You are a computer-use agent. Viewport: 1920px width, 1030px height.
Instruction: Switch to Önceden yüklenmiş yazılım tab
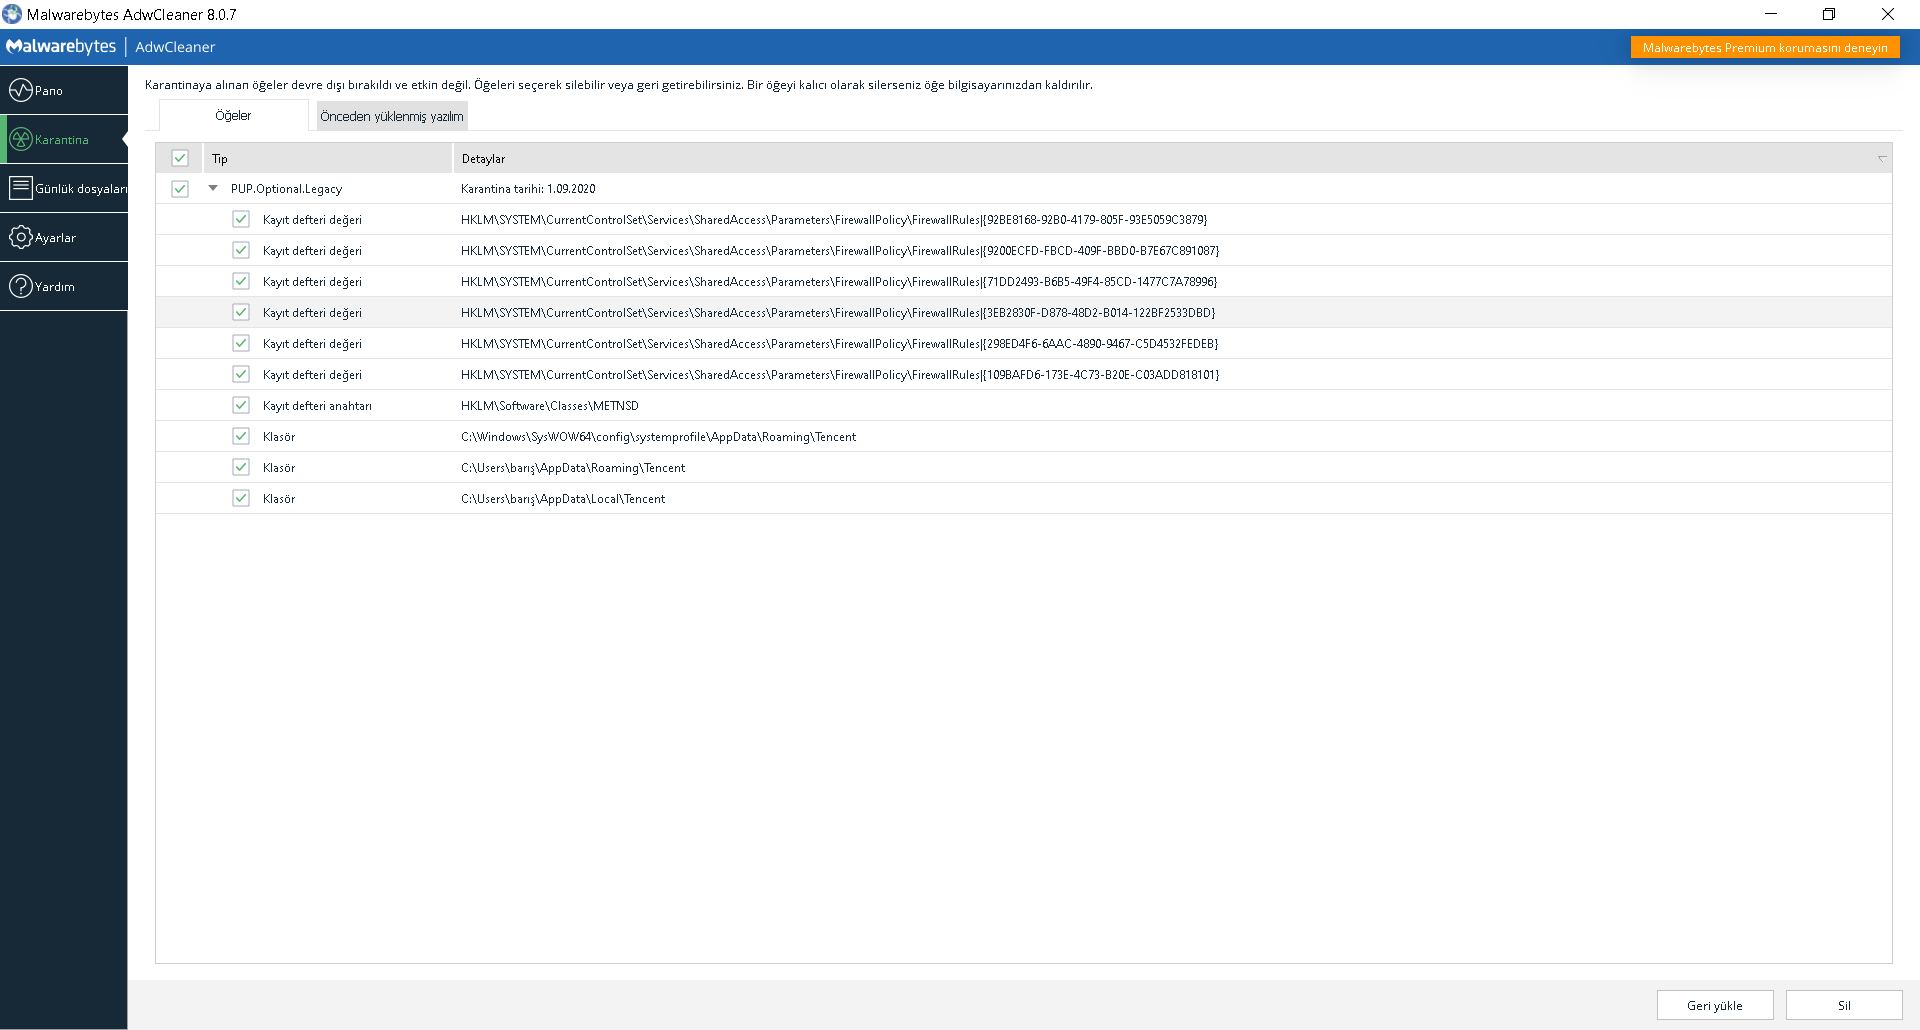[x=392, y=116]
